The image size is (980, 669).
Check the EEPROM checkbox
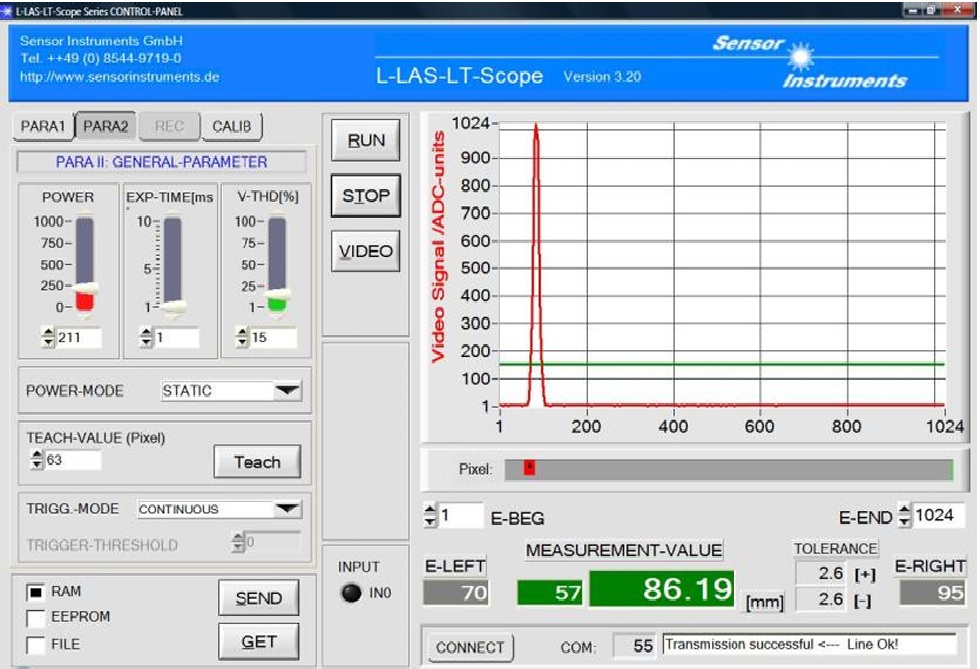click(x=36, y=618)
